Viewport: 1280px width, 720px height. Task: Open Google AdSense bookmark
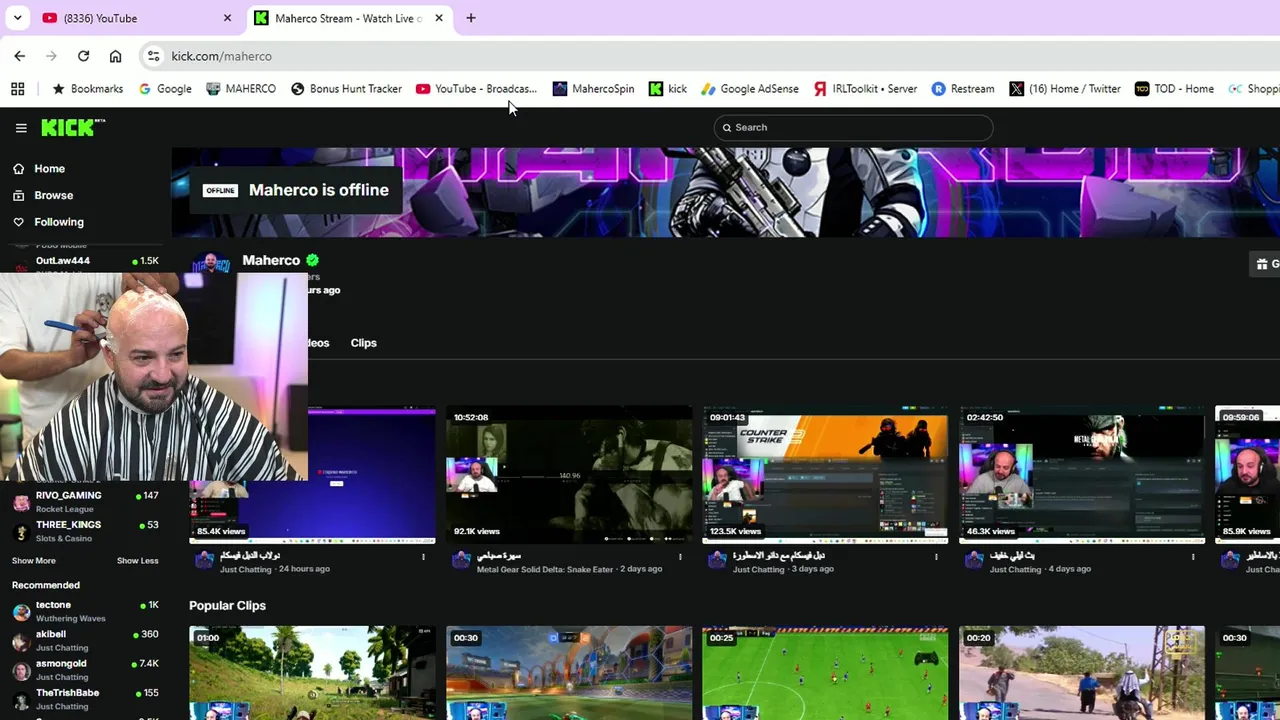(750, 89)
